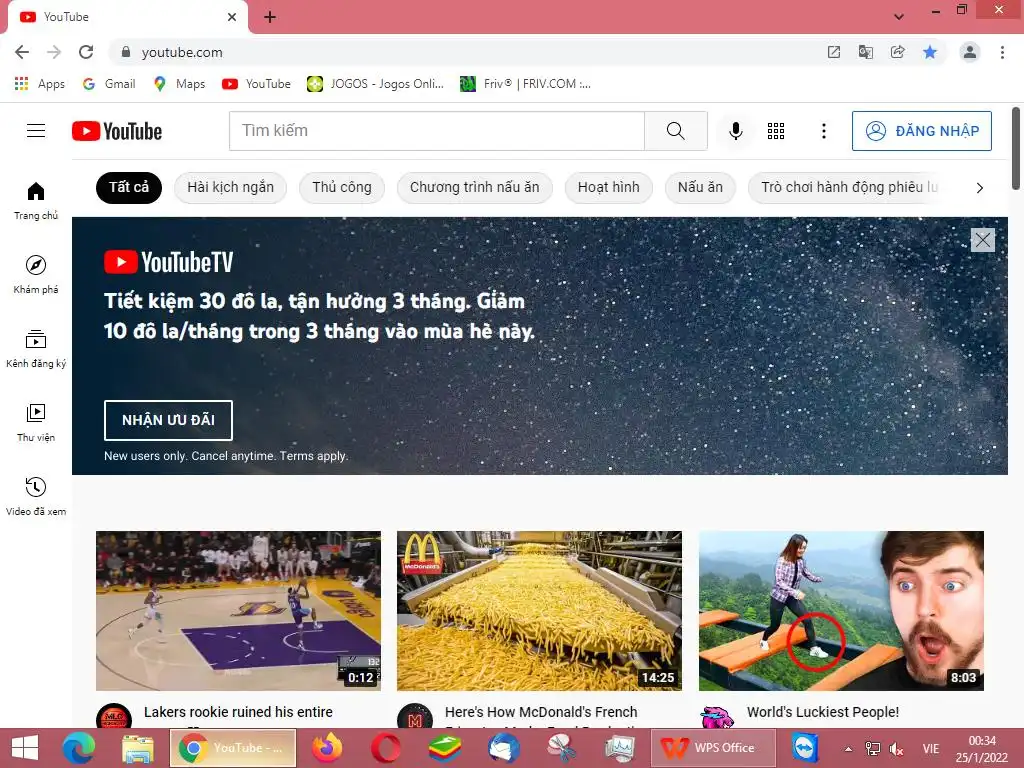Click the muted volume tray icon

[x=897, y=748]
